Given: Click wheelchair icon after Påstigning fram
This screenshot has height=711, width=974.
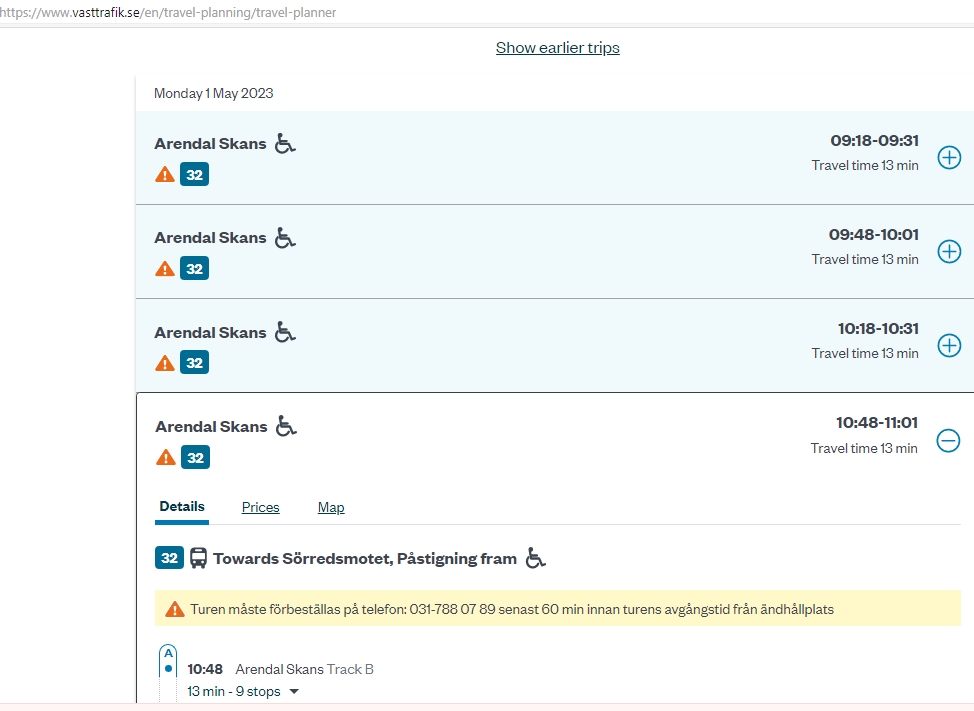Looking at the screenshot, I should [536, 558].
